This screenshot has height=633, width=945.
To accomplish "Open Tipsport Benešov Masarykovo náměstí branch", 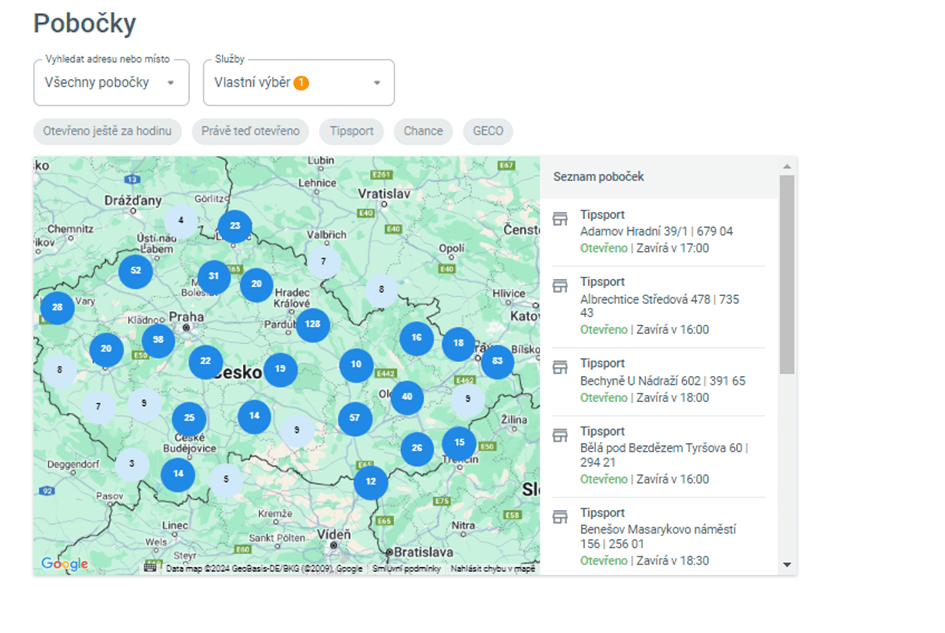I will [x=659, y=537].
